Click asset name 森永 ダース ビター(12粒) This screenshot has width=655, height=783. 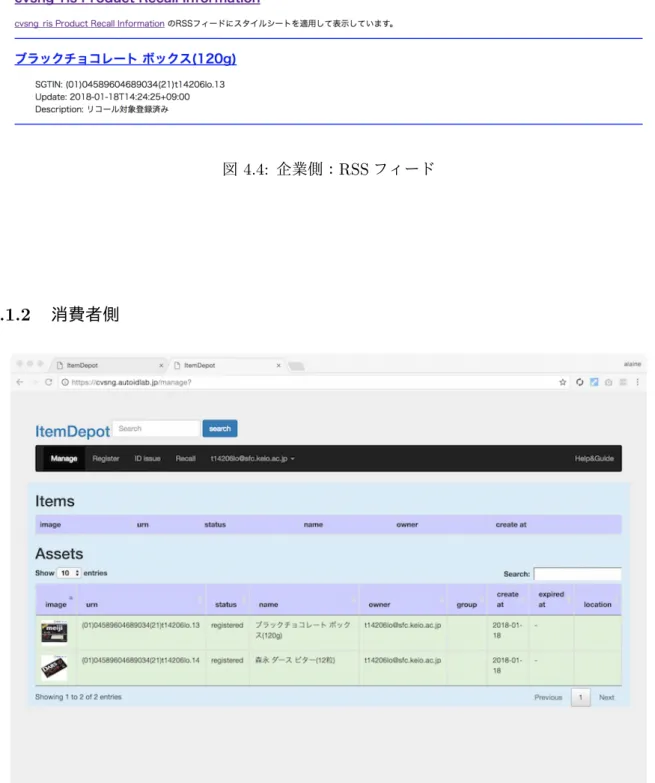[295, 660]
